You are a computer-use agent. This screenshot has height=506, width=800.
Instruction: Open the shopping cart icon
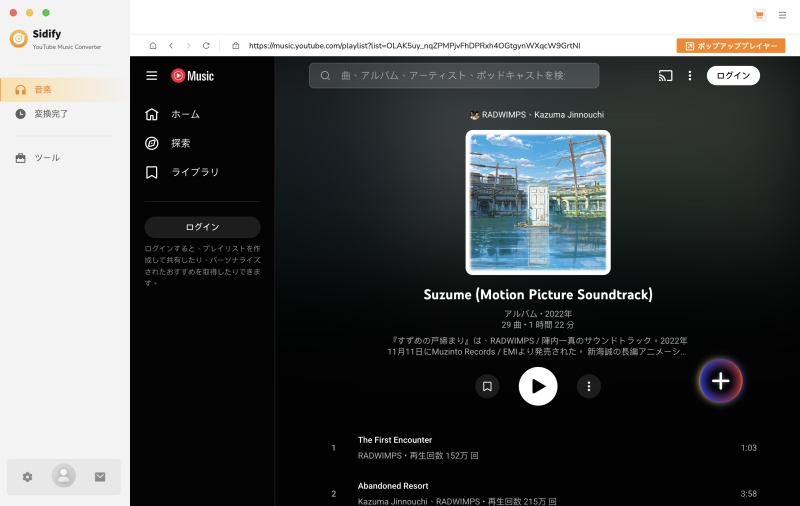[759, 15]
